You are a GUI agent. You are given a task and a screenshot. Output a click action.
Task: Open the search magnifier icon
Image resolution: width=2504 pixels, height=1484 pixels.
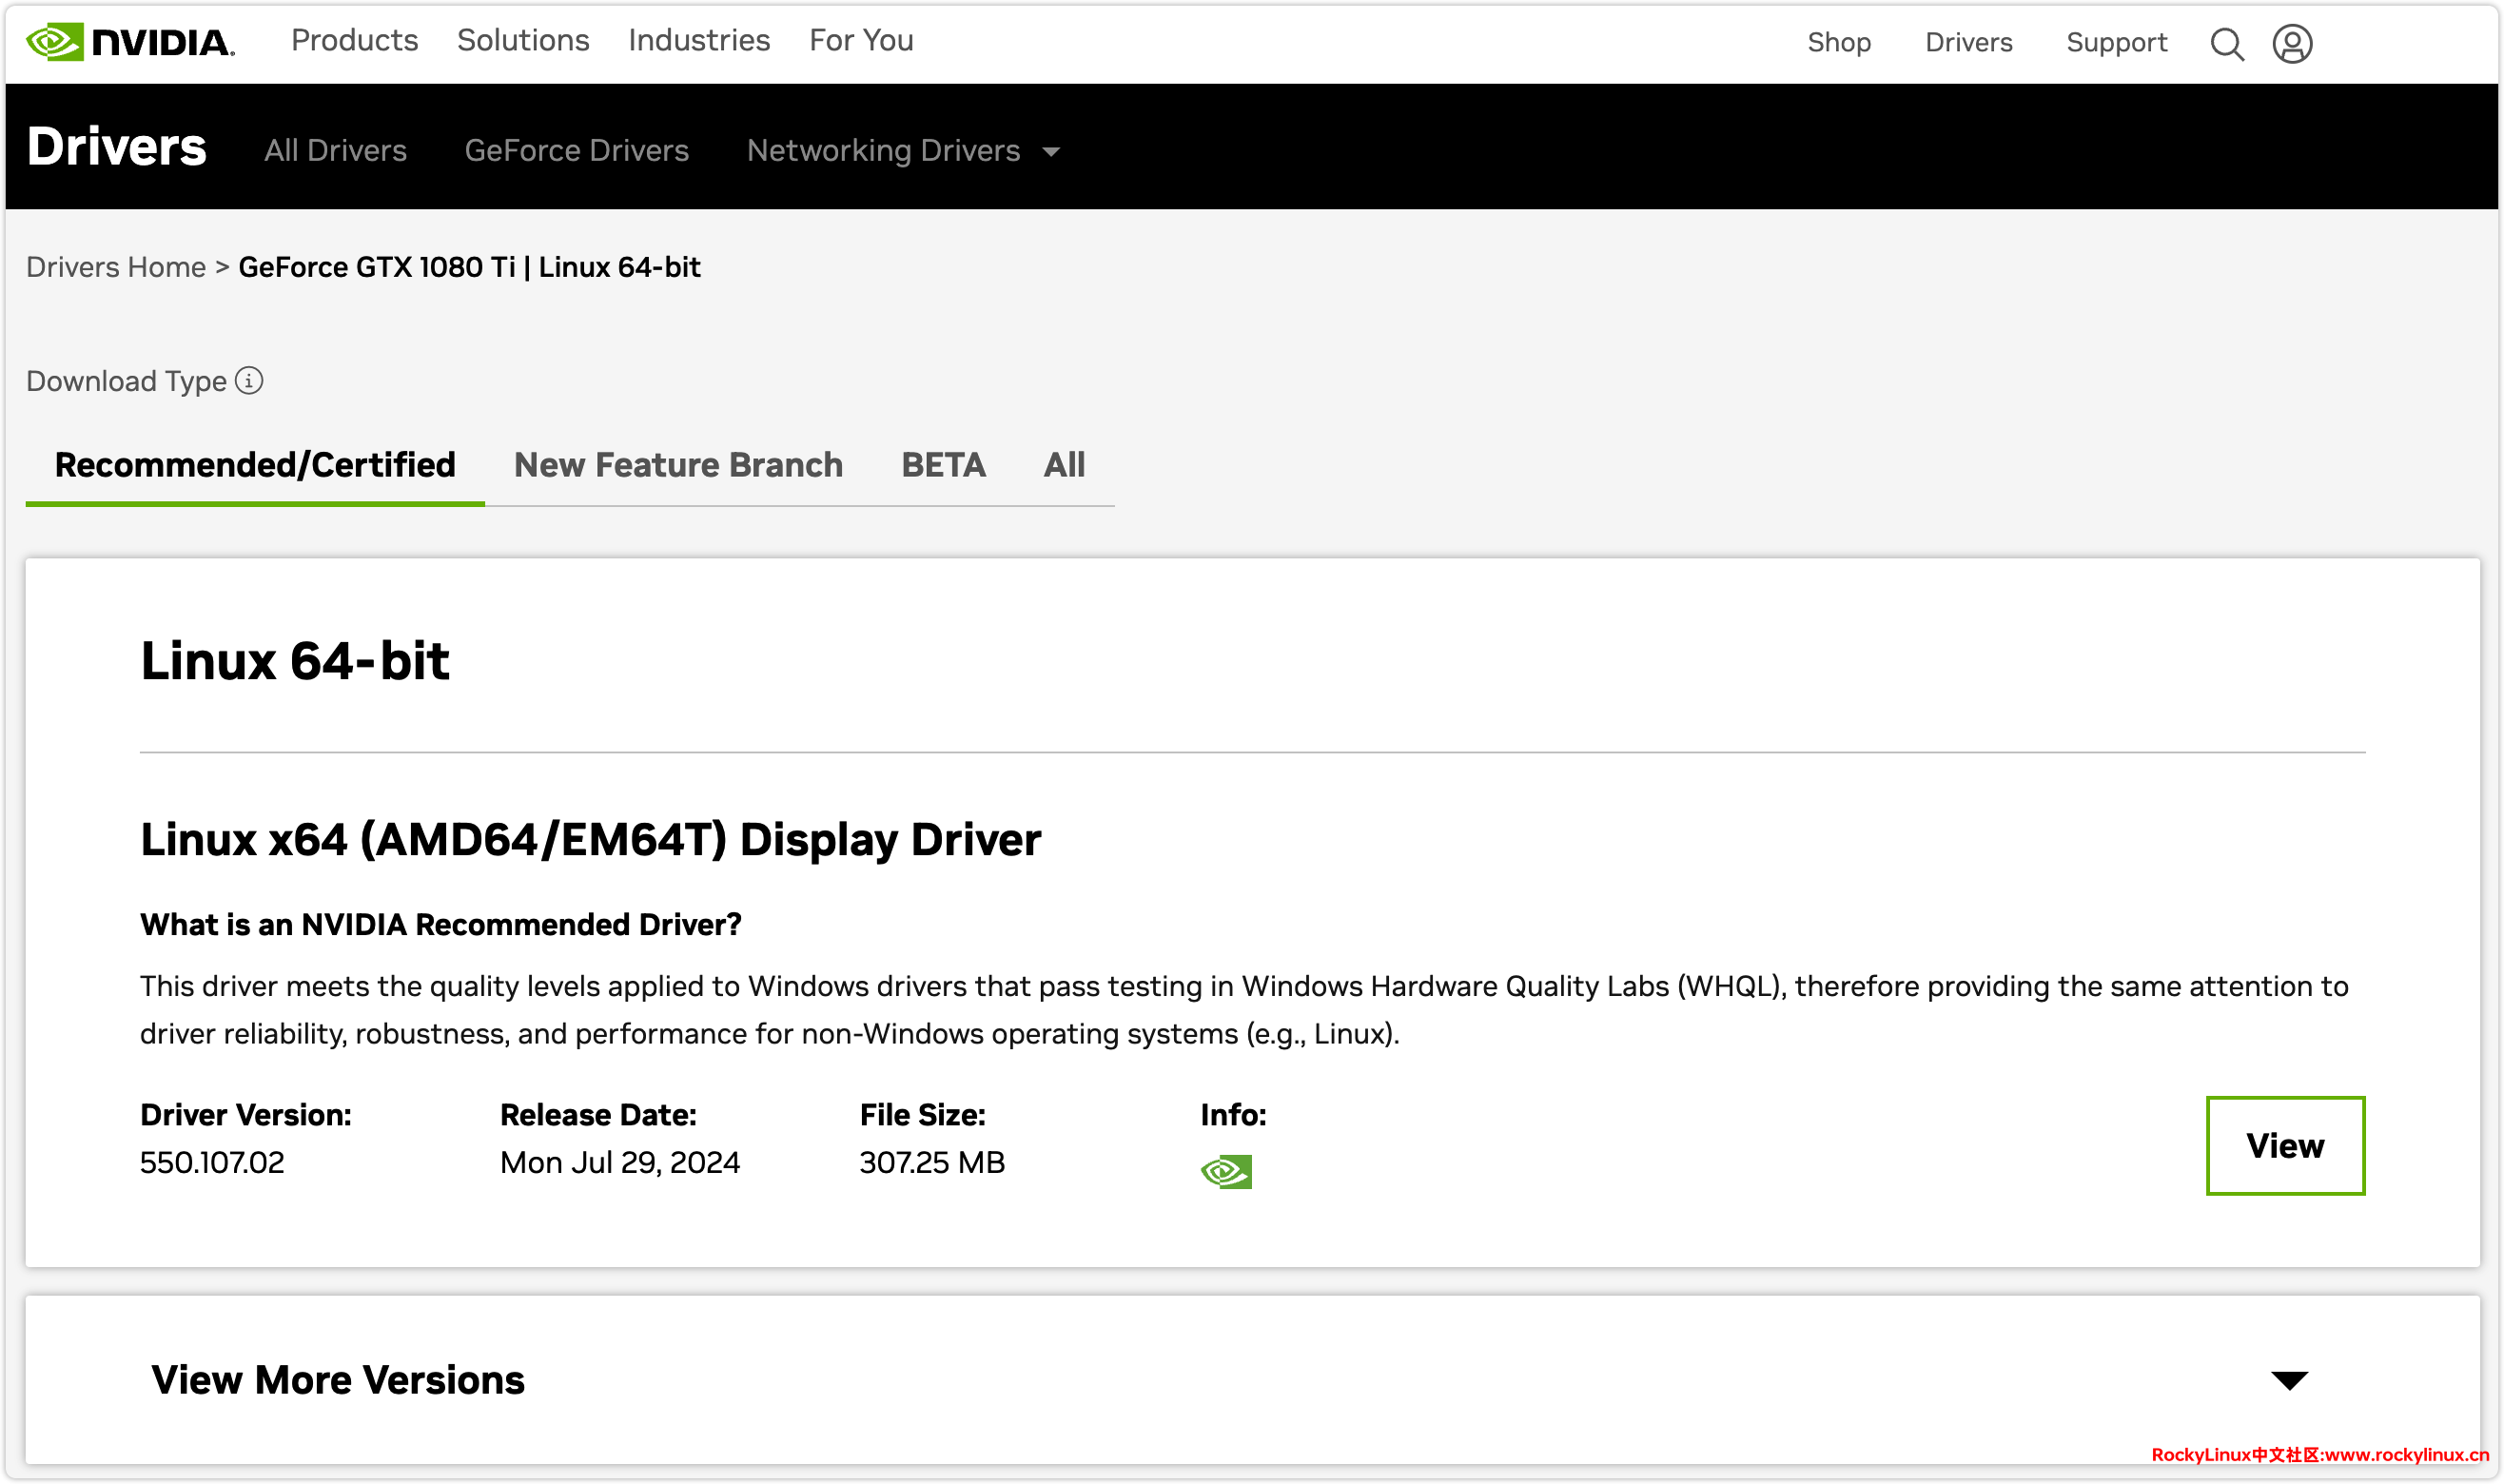click(2226, 44)
